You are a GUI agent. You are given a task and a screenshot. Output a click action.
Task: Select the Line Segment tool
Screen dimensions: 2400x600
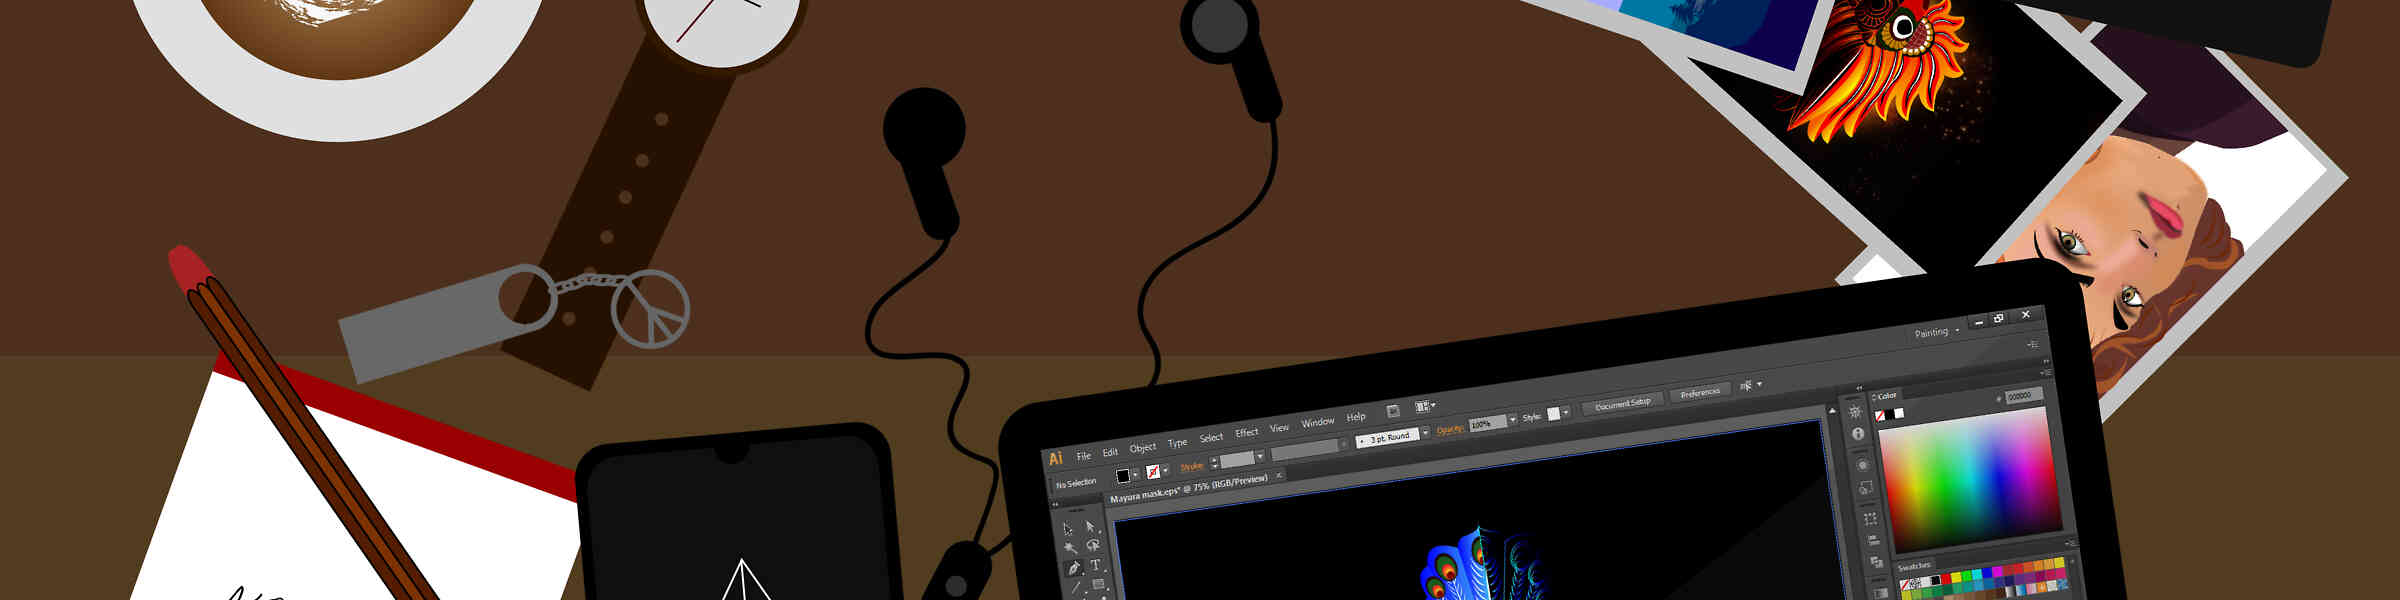click(1076, 587)
